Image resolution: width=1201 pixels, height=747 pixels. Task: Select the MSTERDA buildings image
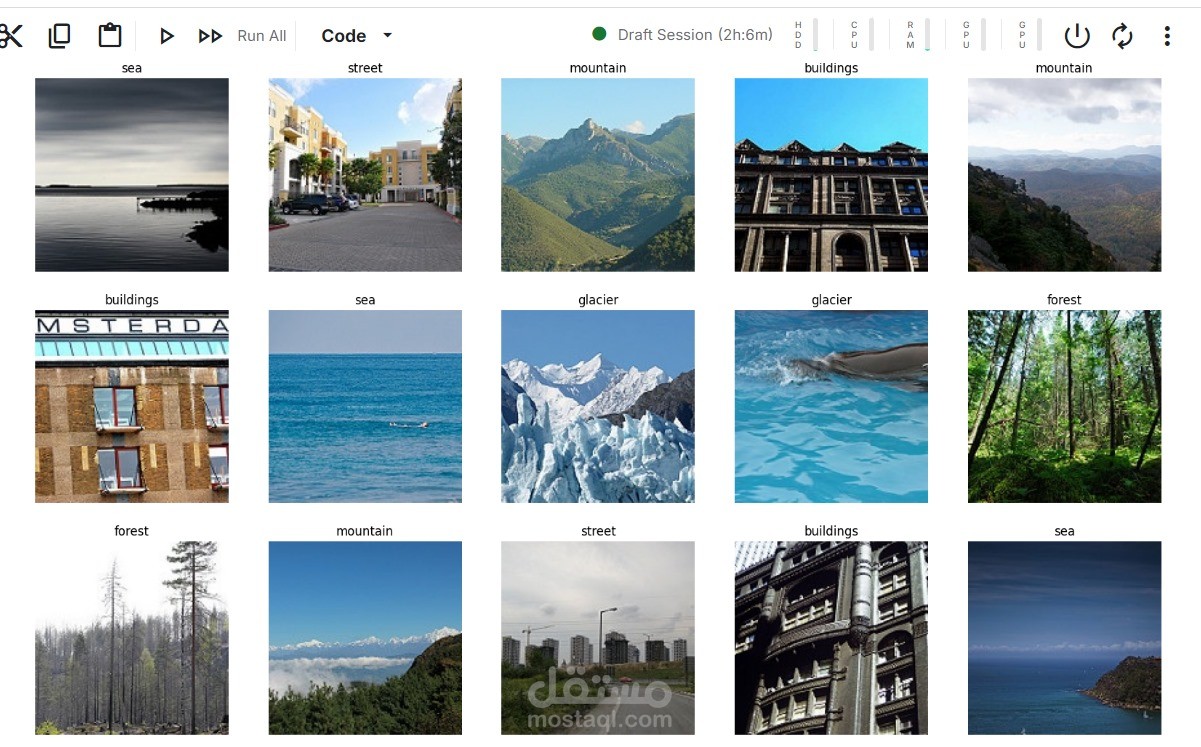click(x=131, y=405)
